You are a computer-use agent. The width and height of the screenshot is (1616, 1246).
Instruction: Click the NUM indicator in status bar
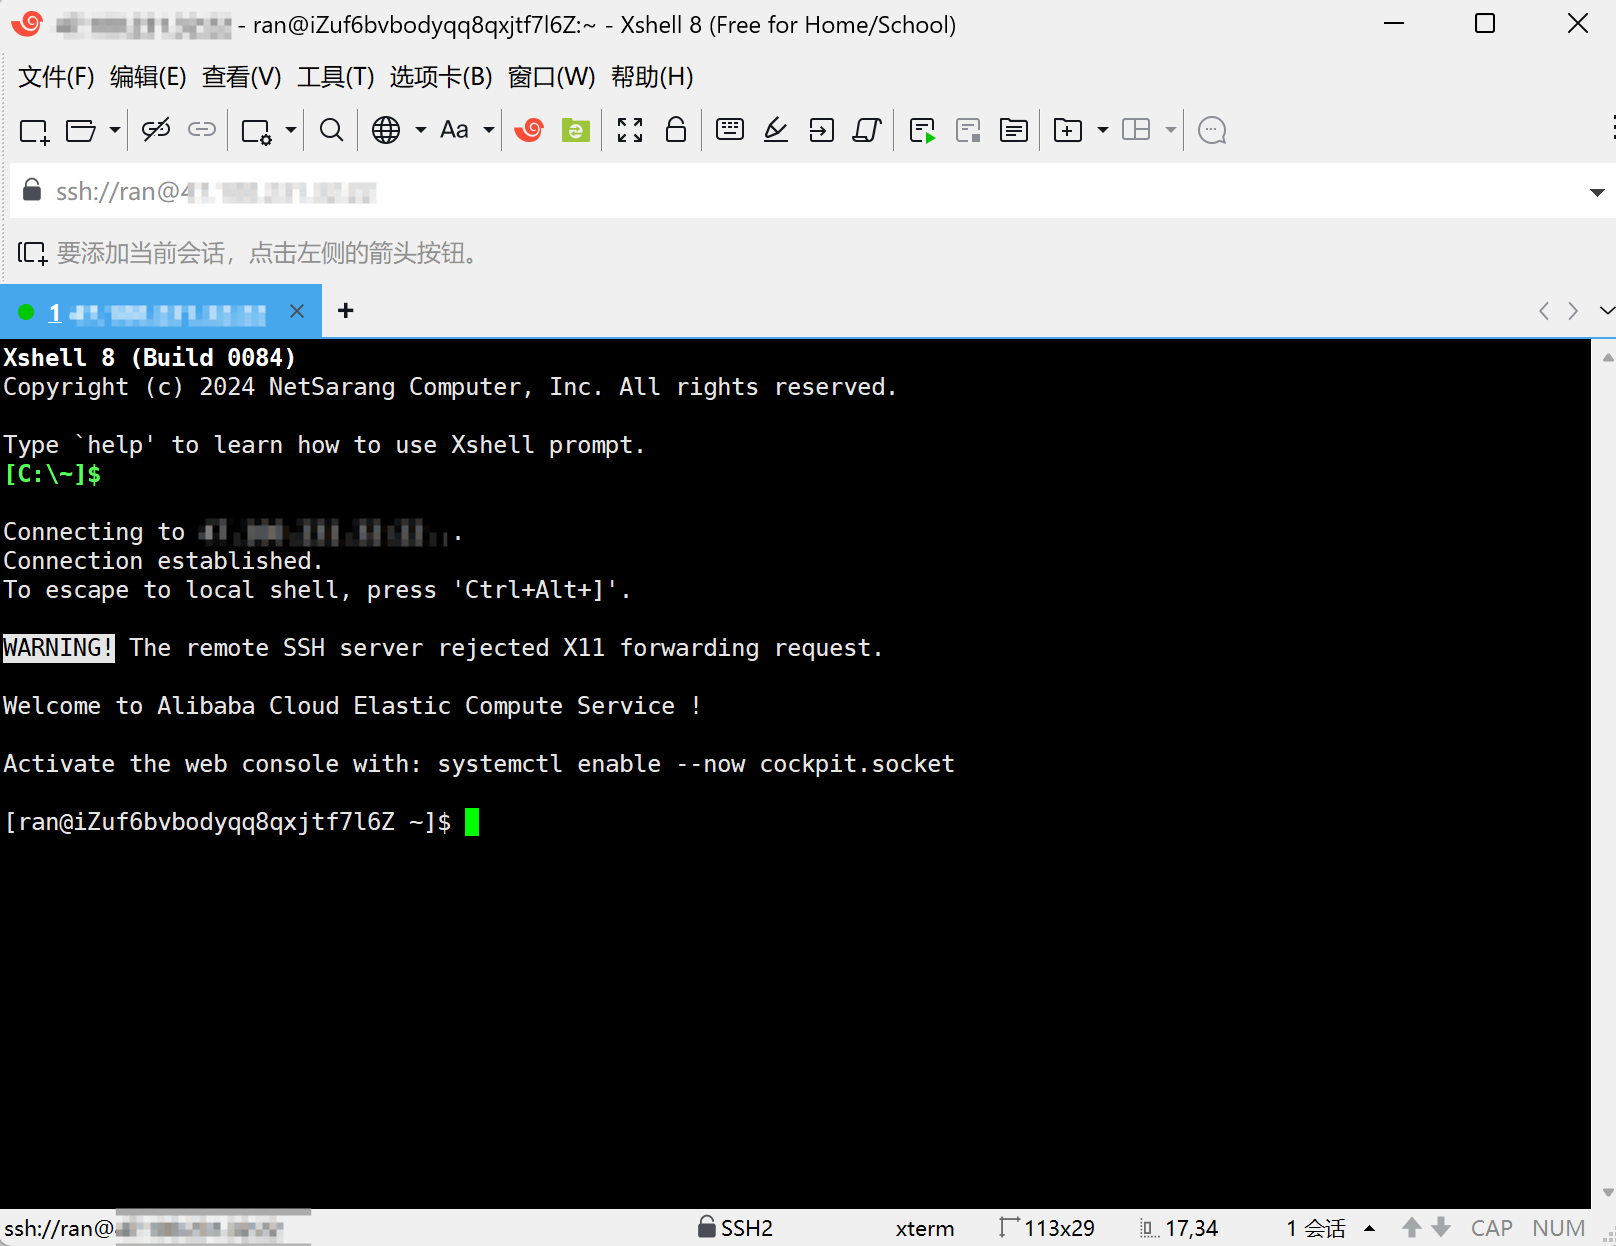click(x=1559, y=1228)
